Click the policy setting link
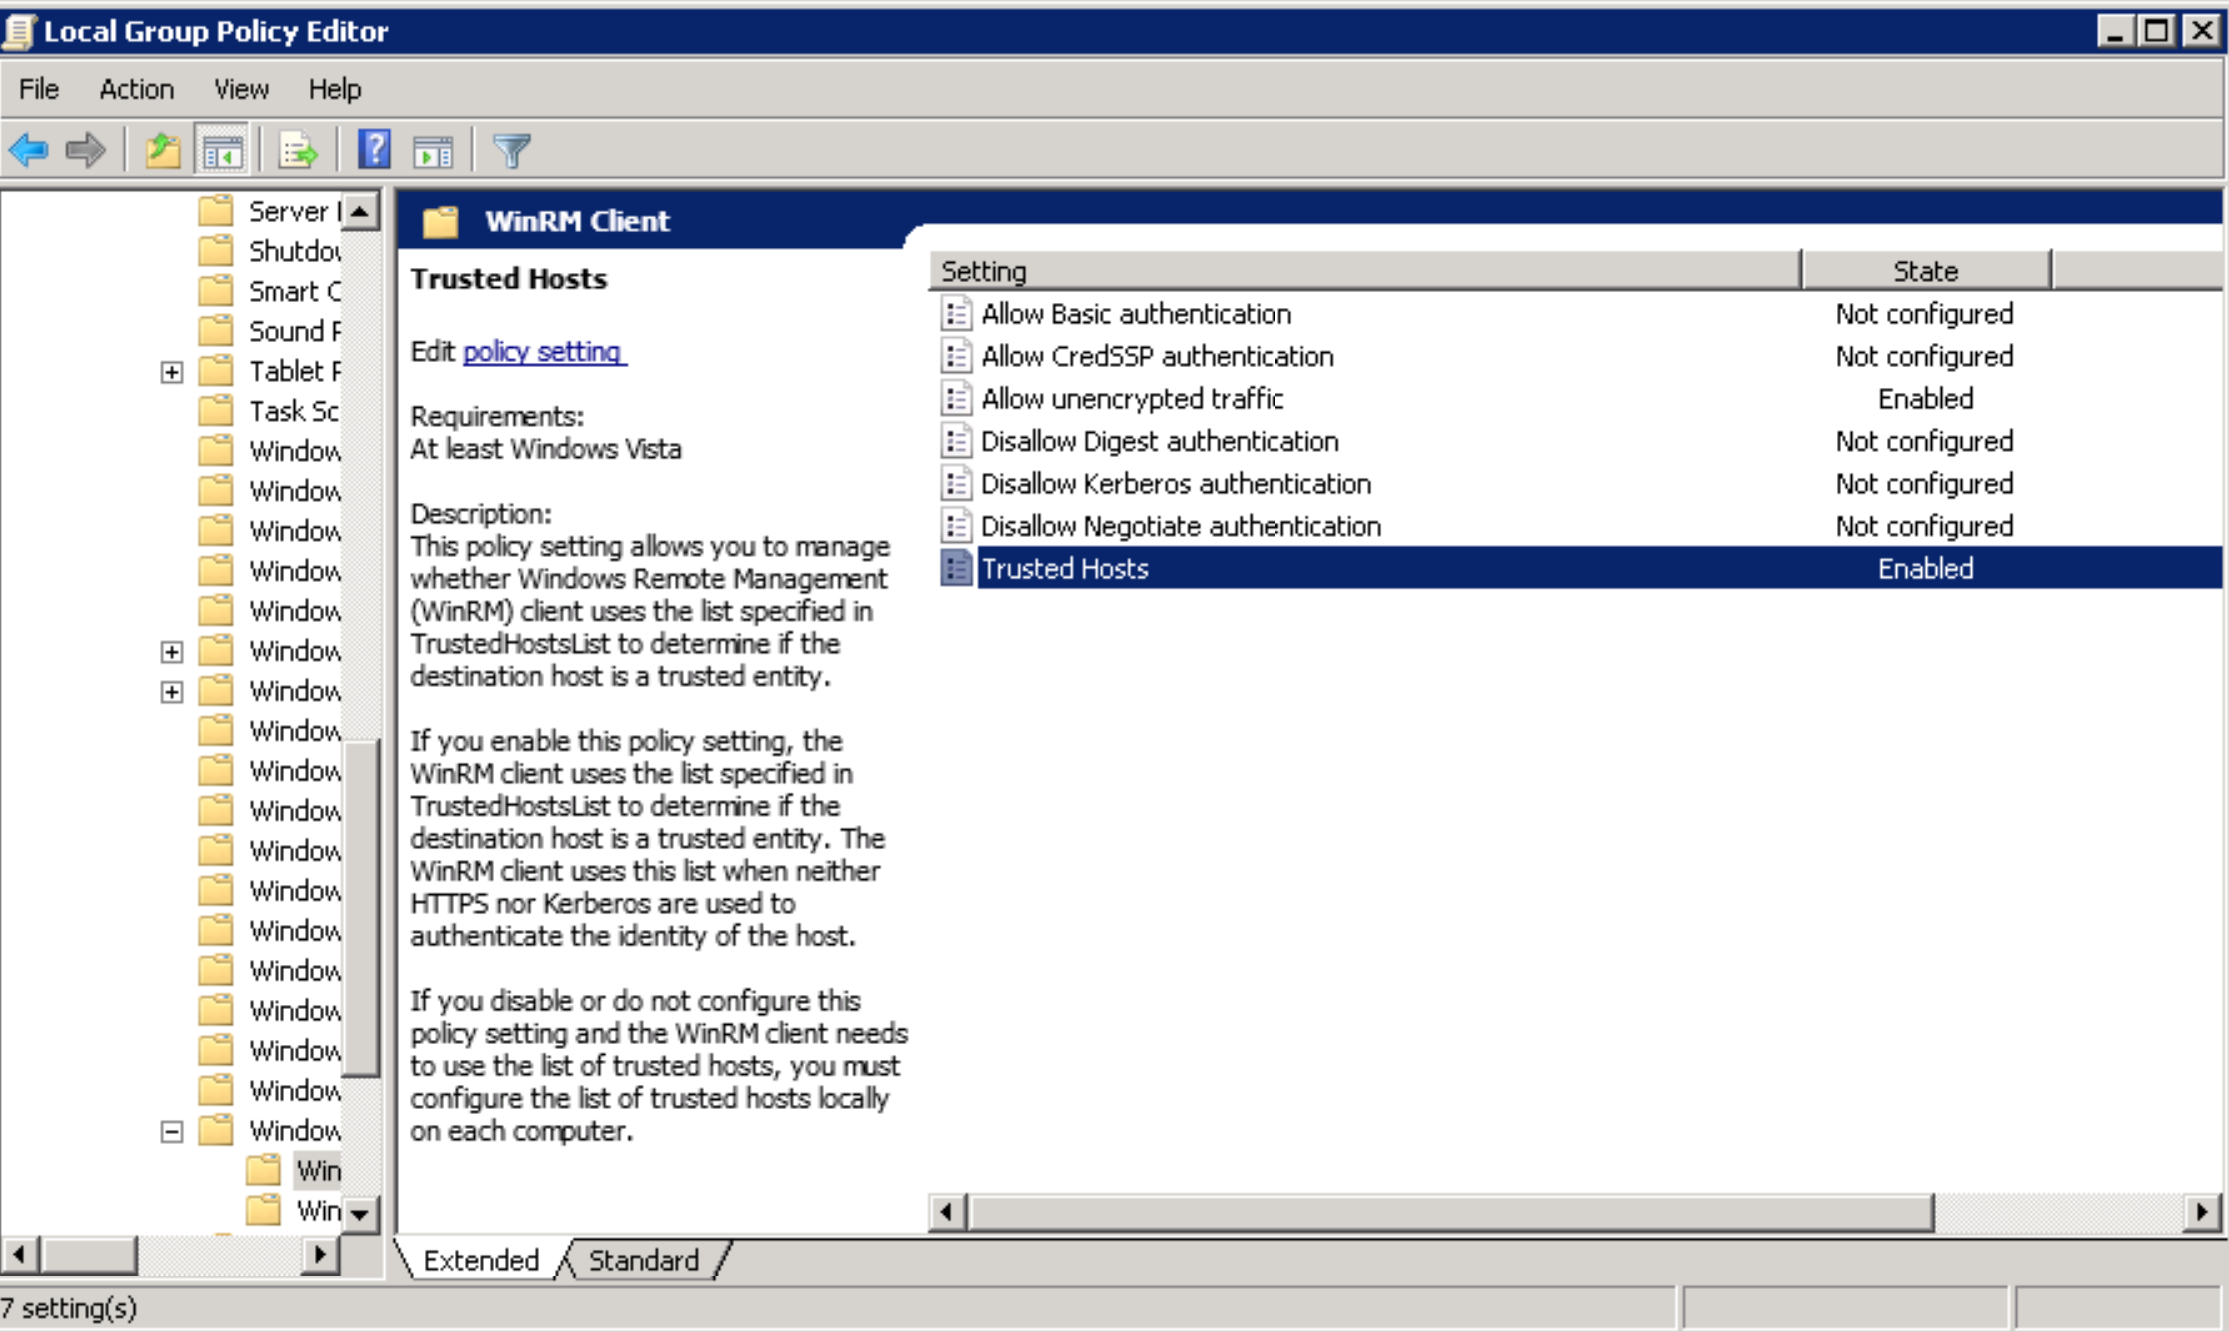This screenshot has width=2229, height=1332. click(543, 352)
